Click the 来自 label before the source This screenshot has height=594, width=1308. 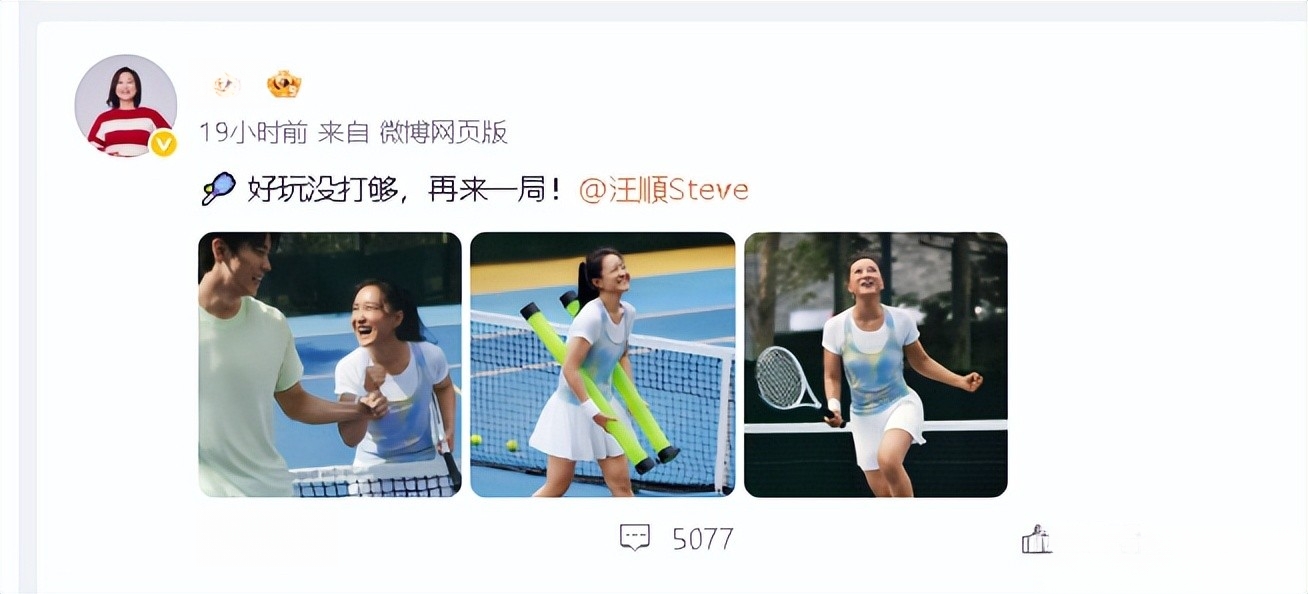click(344, 132)
